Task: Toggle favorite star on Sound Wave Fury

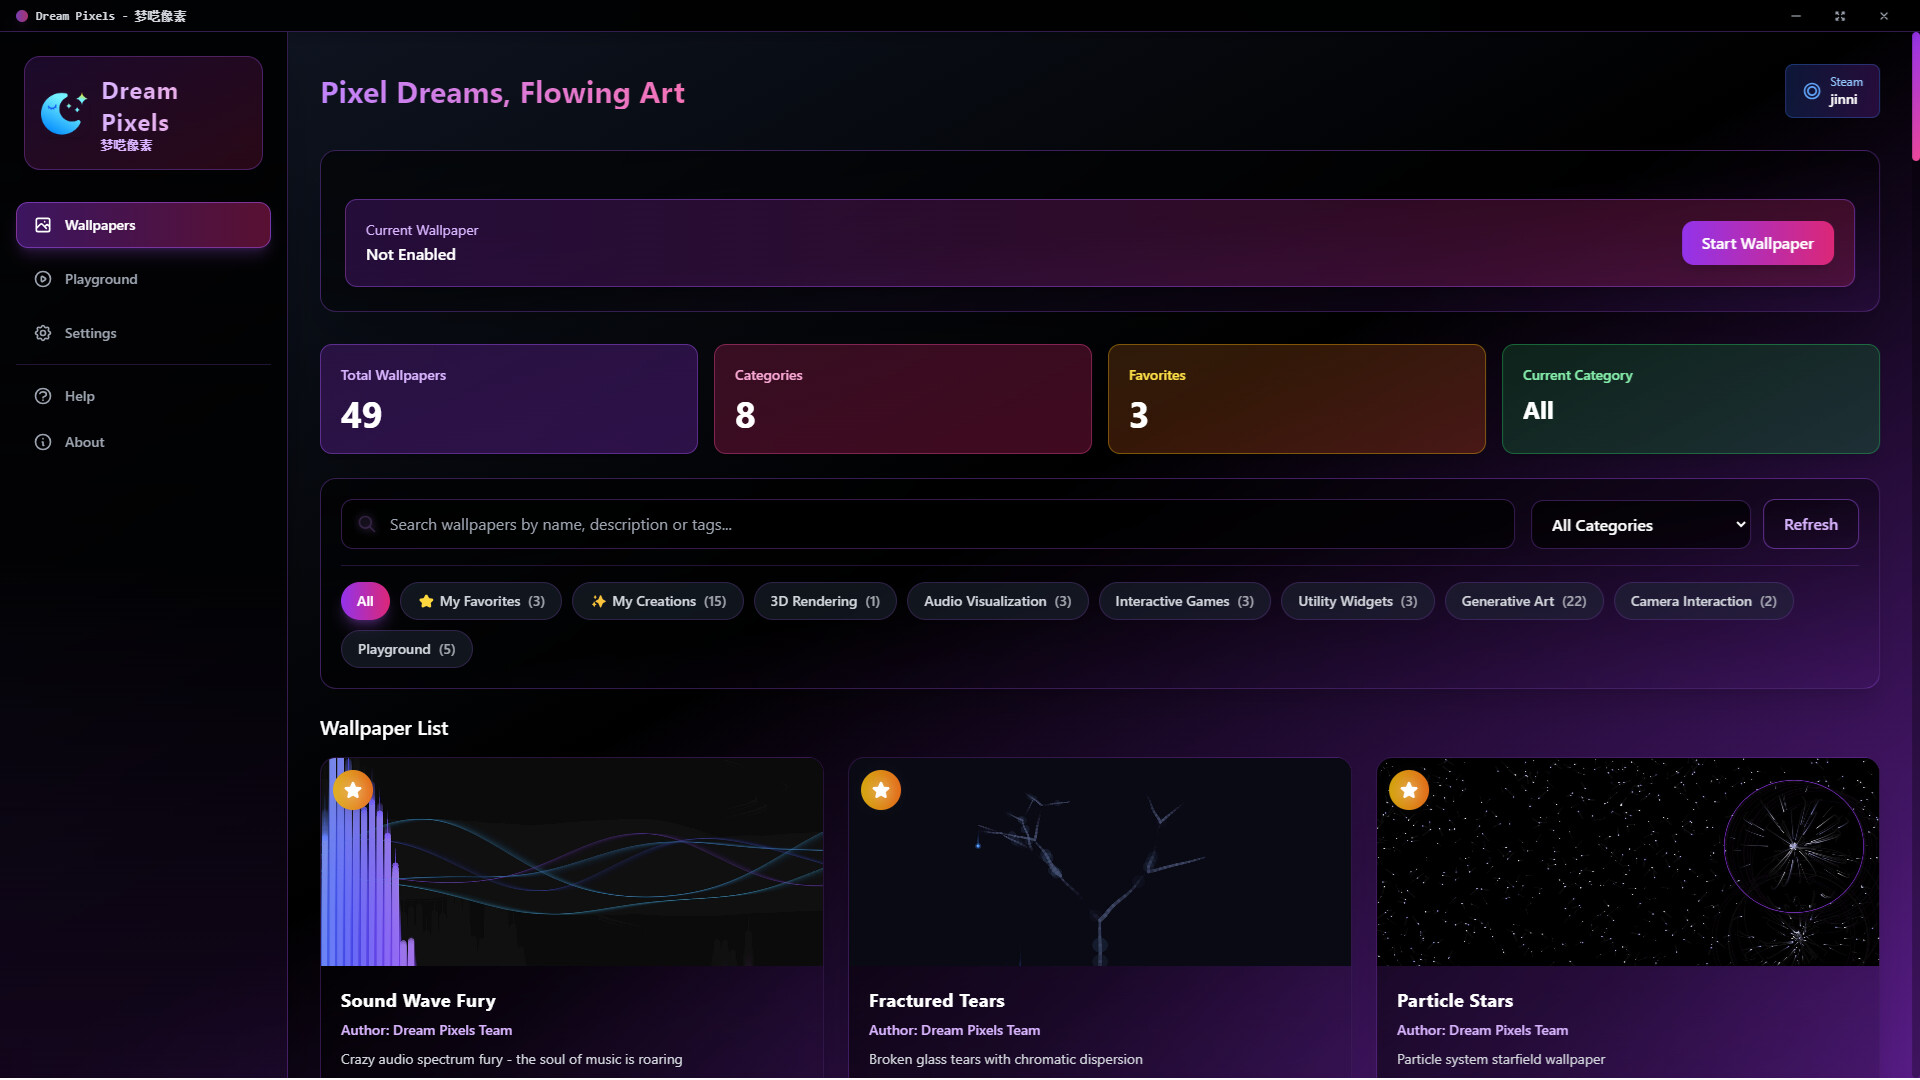Action: point(352,790)
